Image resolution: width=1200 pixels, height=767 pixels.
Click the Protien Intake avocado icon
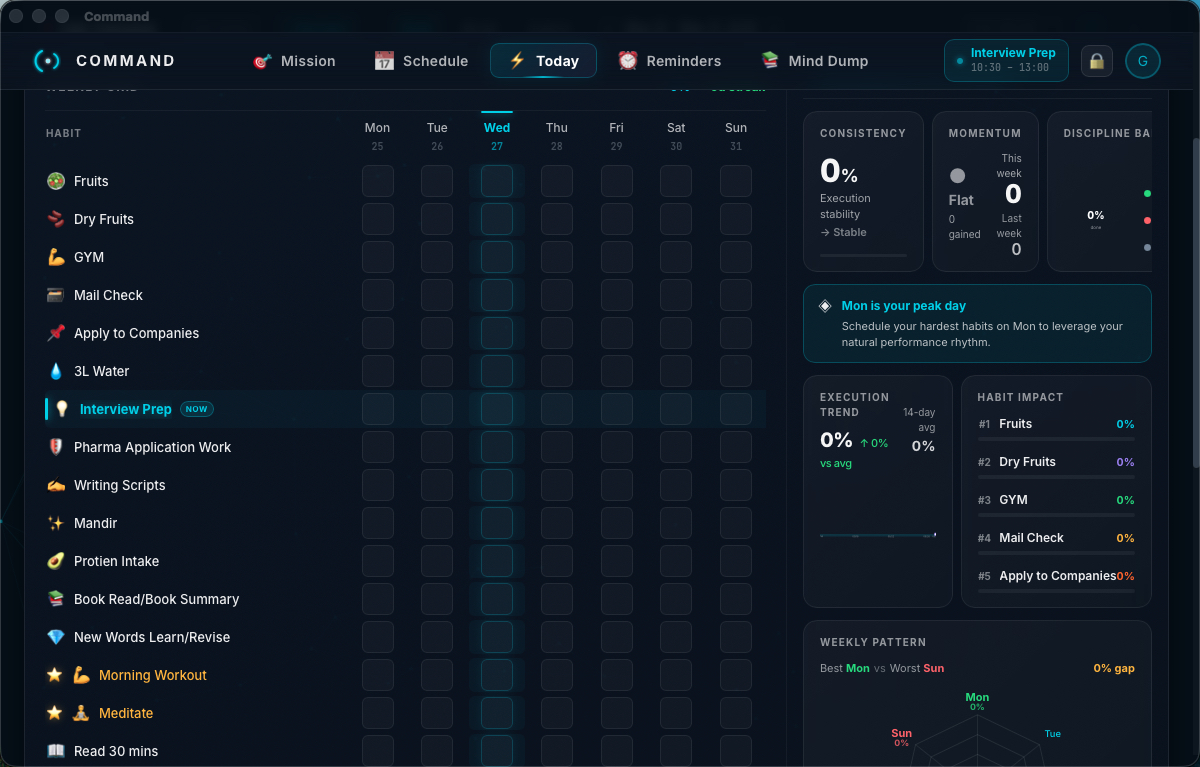pos(56,561)
